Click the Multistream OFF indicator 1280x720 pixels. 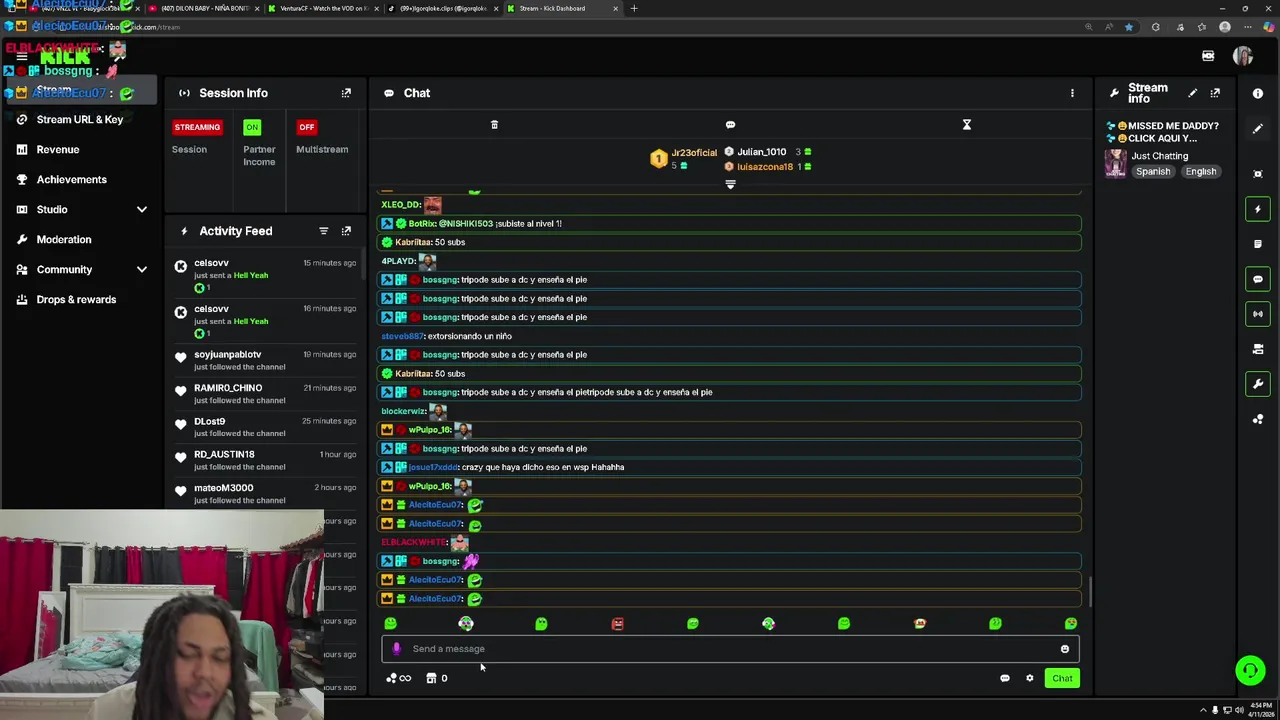click(306, 127)
